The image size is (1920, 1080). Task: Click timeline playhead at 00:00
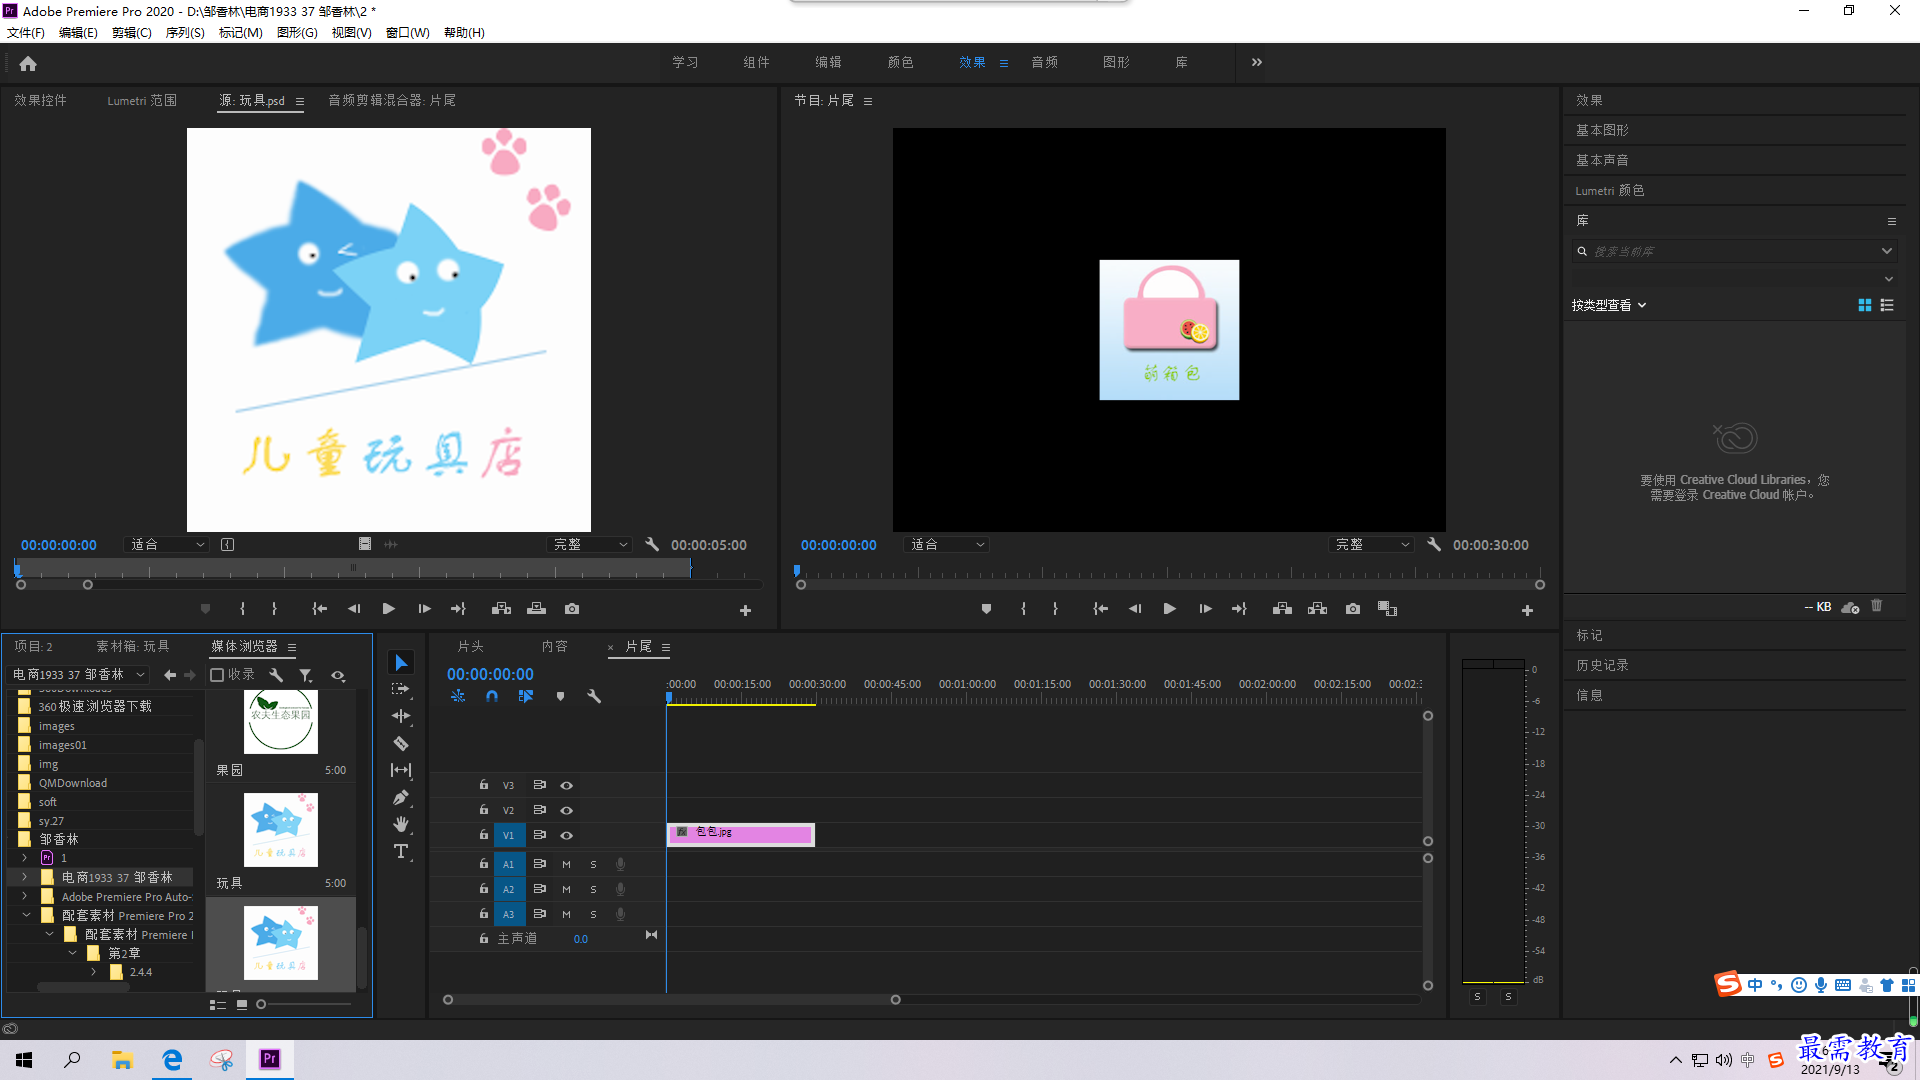669,697
